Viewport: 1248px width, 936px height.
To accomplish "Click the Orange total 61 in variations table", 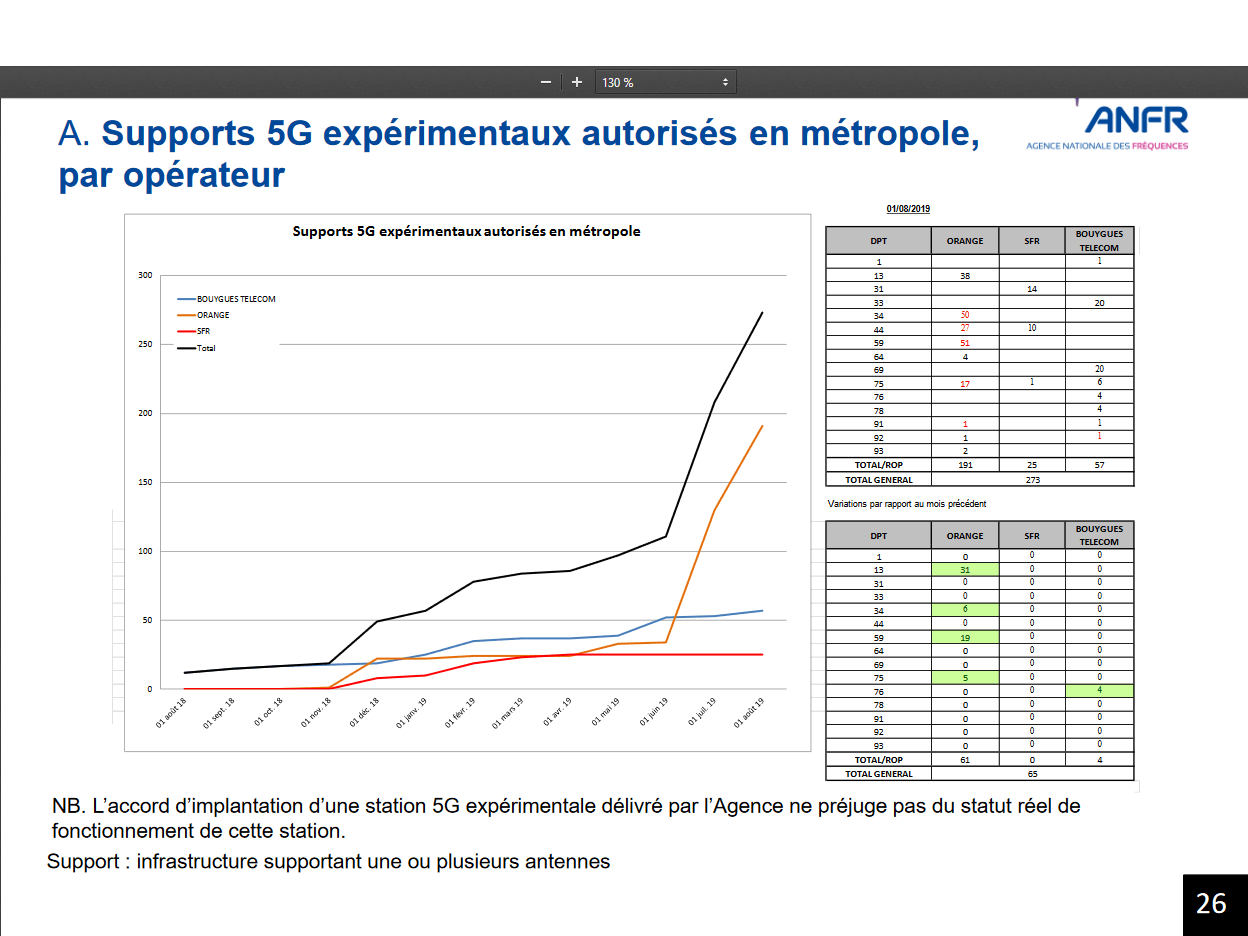I will 965,760.
